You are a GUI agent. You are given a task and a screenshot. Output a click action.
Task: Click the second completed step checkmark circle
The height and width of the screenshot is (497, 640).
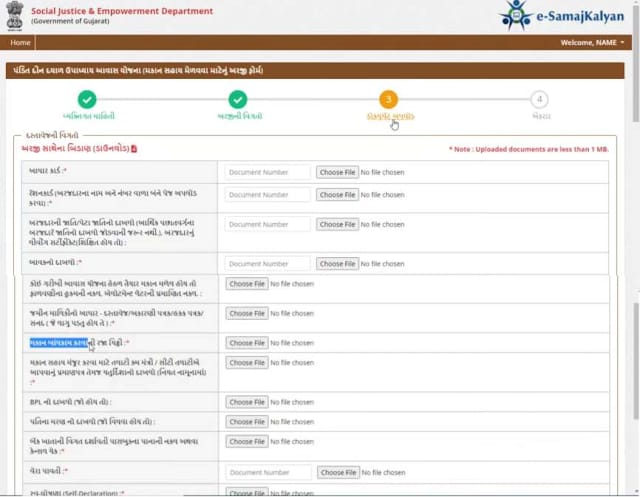[x=237, y=99]
